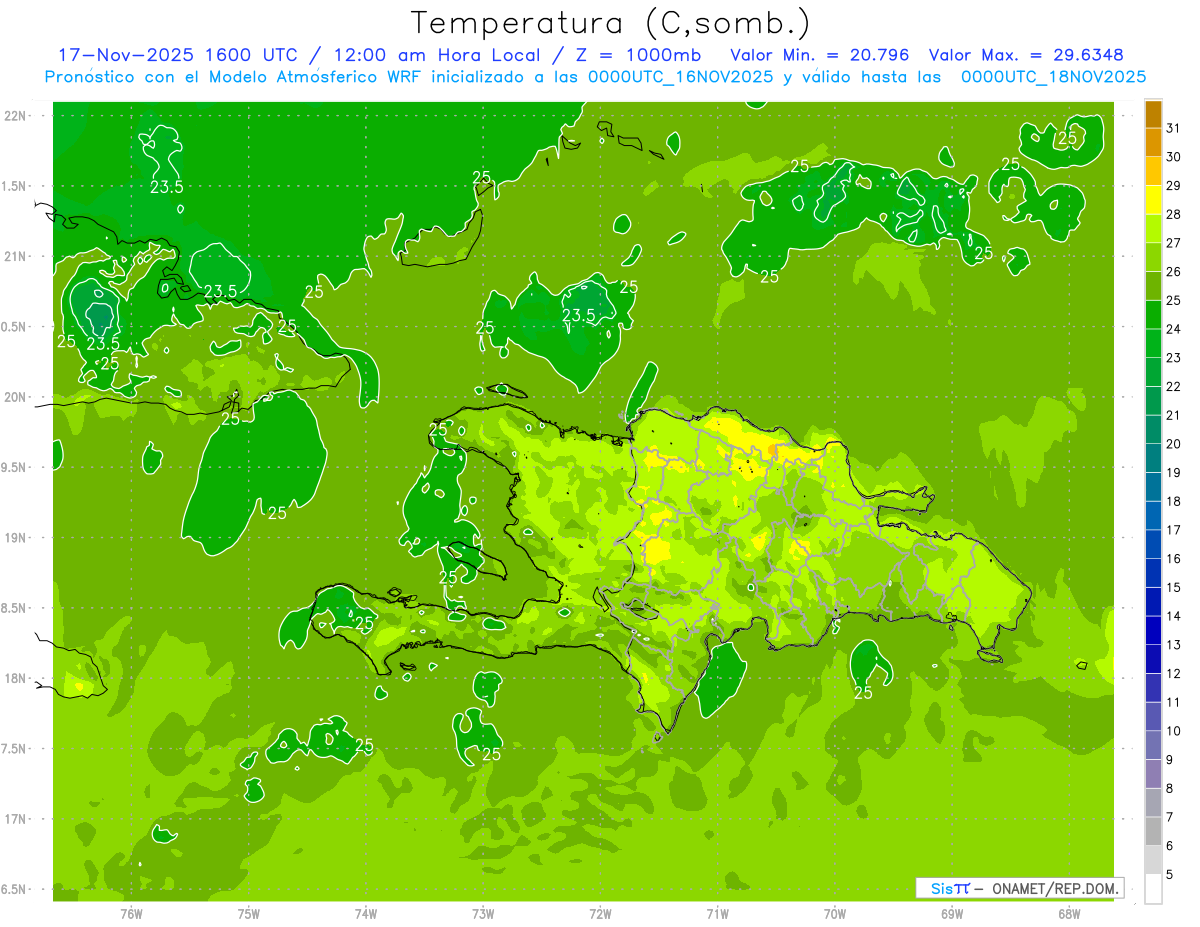The width and height of the screenshot is (1200, 927).
Task: Pick the legend swatch between 24 and 25
Action: tap(1153, 315)
